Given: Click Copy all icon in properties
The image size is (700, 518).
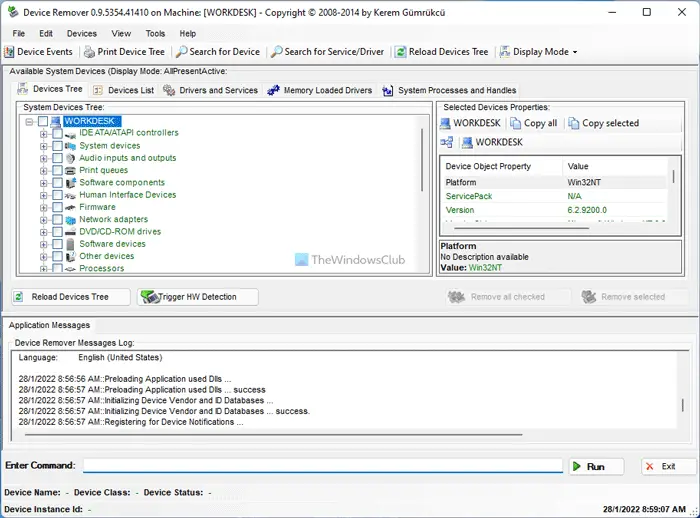Looking at the screenshot, I should [x=516, y=123].
